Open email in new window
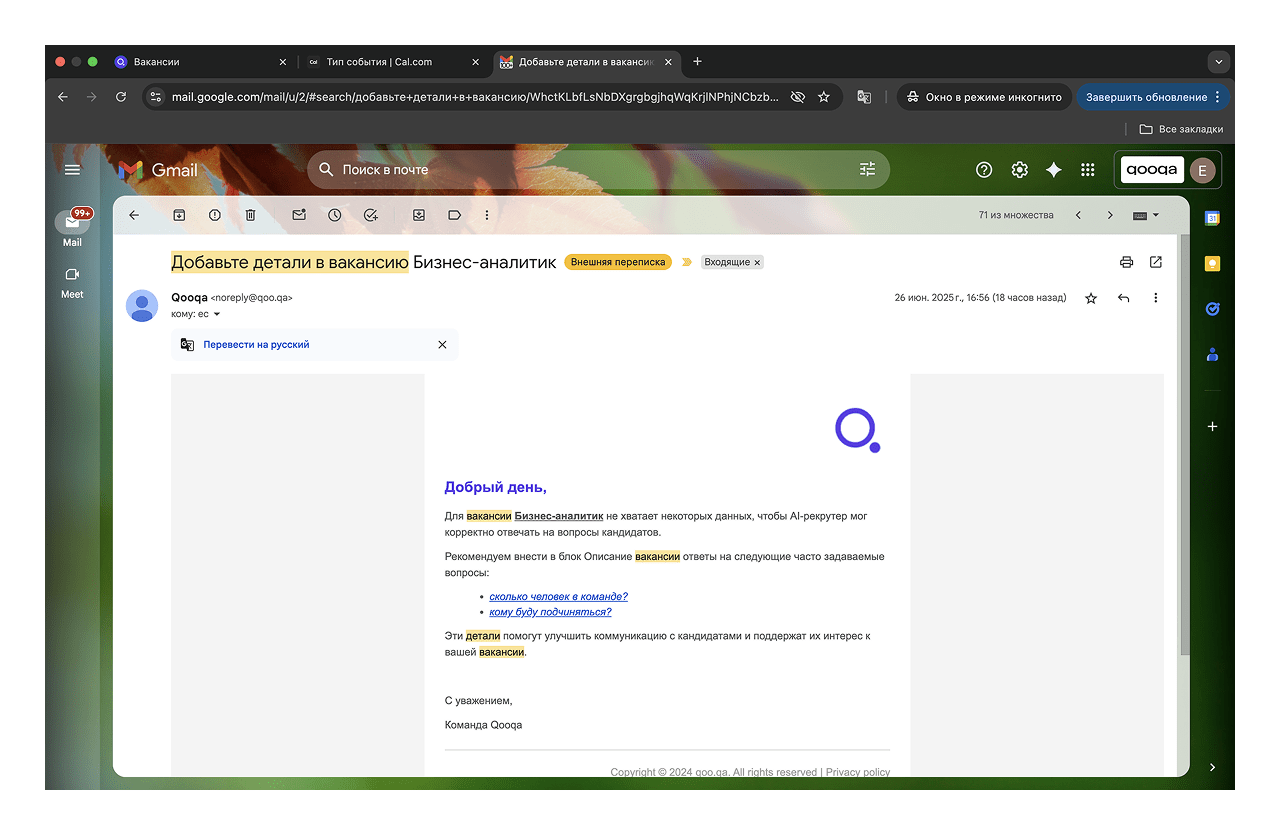Screen dimensions: 1280x835 click(x=1156, y=262)
